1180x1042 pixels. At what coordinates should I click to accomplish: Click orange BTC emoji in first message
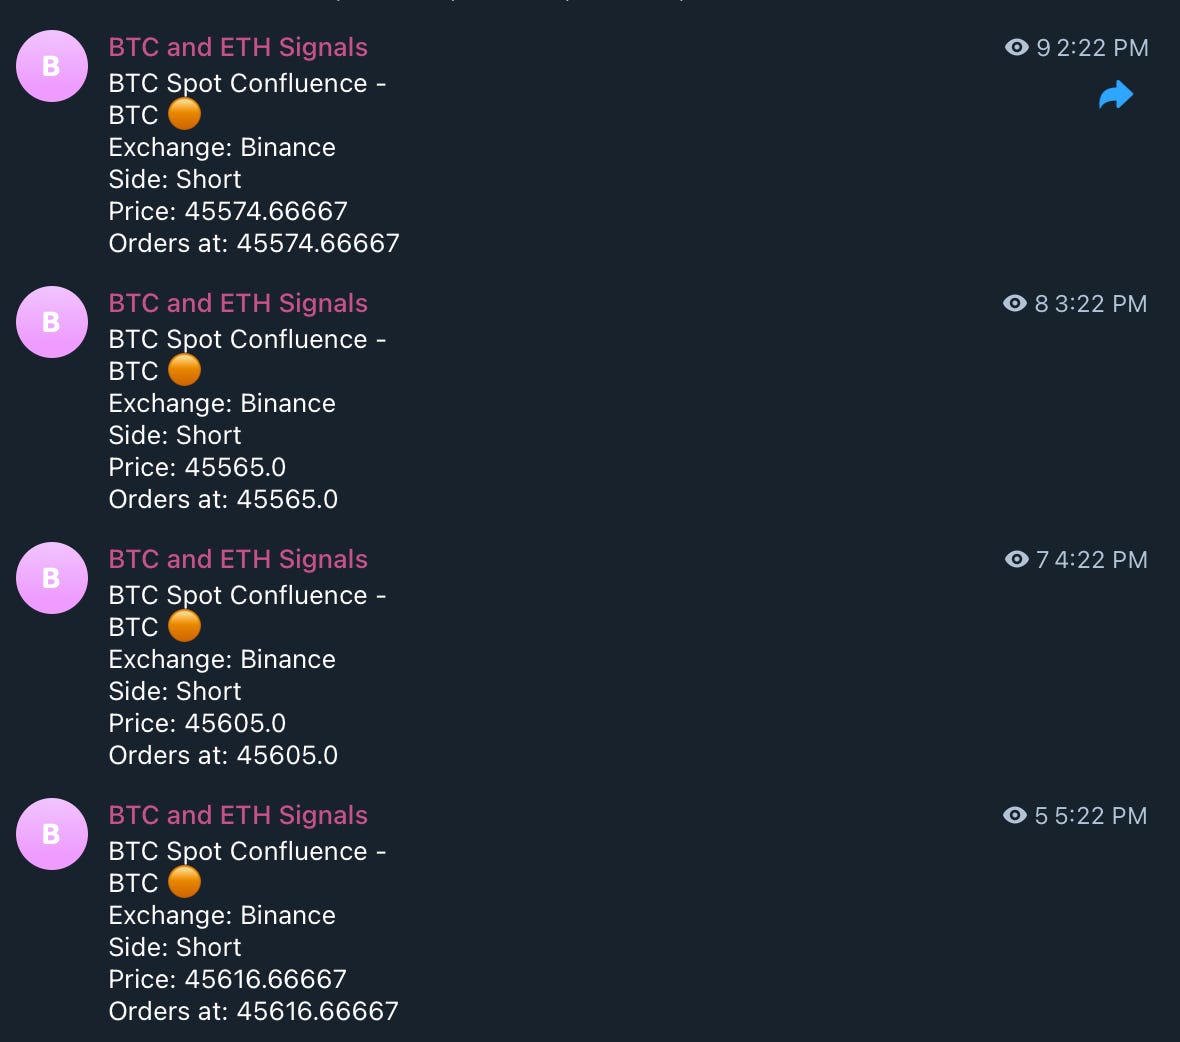[184, 114]
